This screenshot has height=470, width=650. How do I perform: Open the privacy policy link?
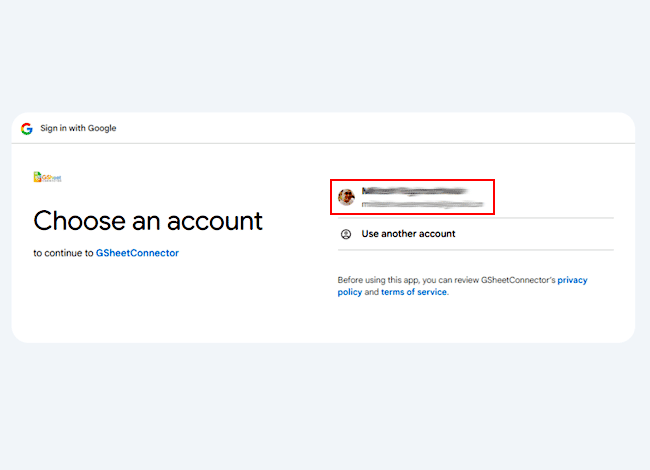pos(572,280)
